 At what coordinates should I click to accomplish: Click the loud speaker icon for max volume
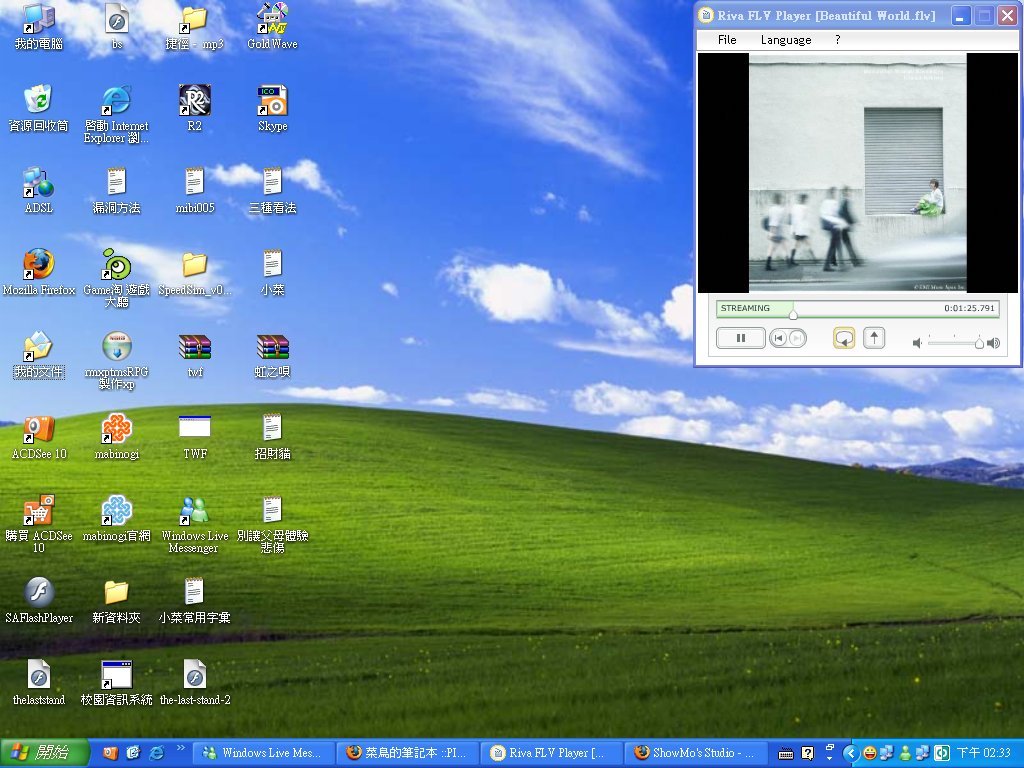click(993, 343)
